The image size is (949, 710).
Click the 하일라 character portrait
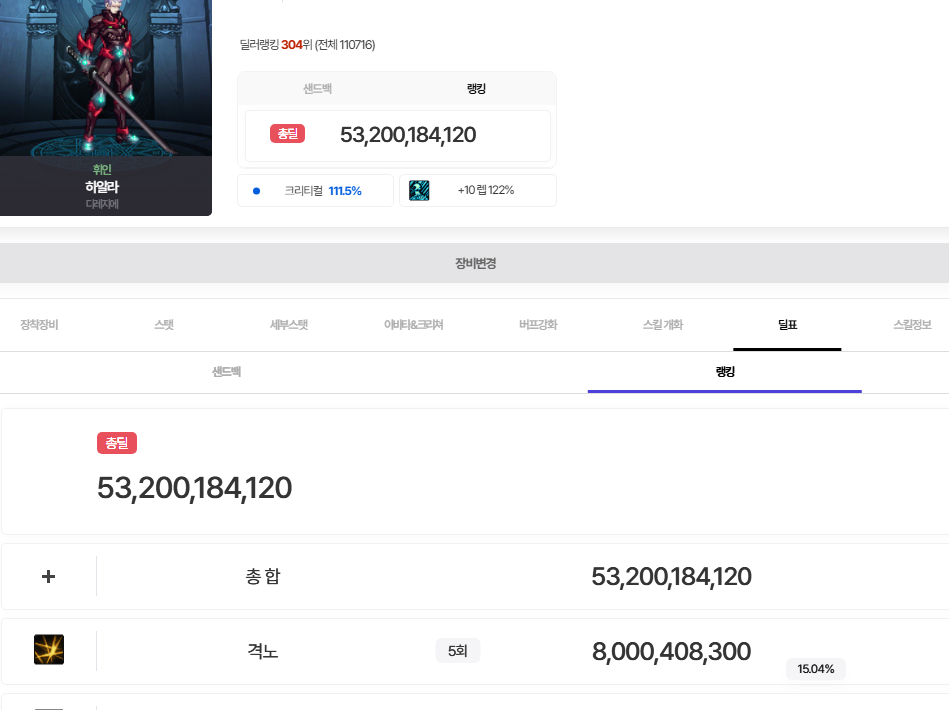pos(106,80)
